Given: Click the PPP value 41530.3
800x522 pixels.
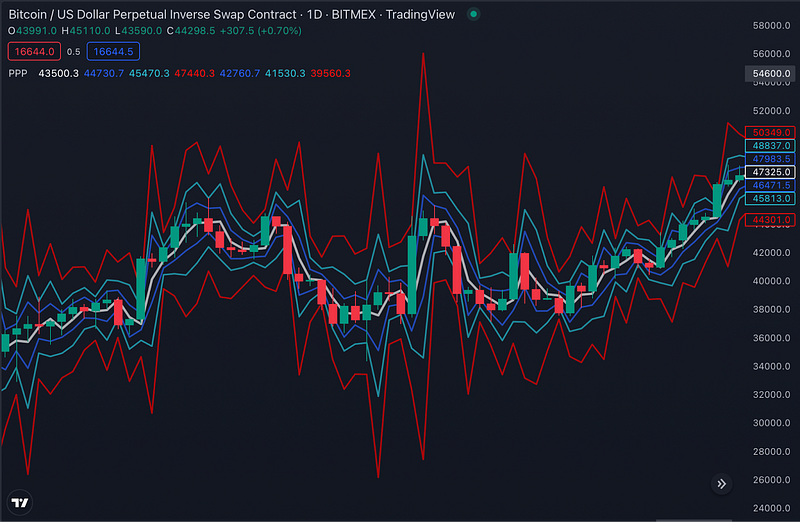Looking at the screenshot, I should tap(285, 73).
